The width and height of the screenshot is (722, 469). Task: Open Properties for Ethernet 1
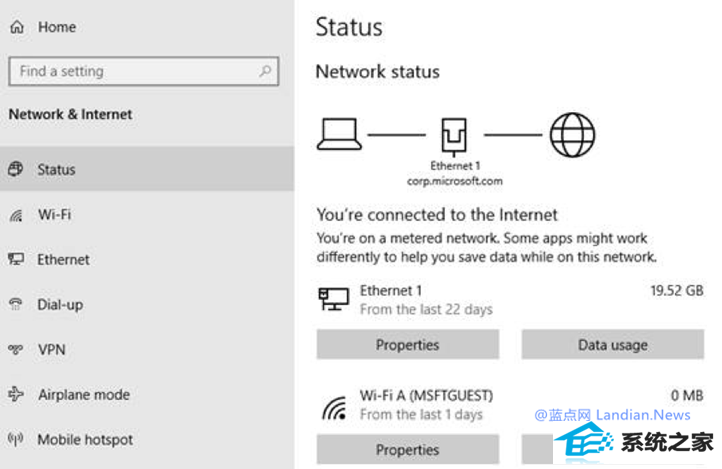408,344
